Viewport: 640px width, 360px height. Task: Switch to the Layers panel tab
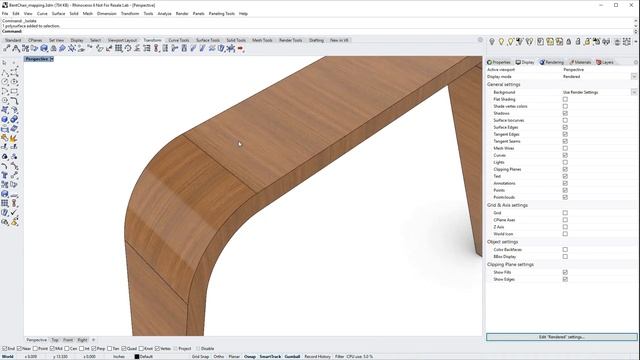coord(605,62)
